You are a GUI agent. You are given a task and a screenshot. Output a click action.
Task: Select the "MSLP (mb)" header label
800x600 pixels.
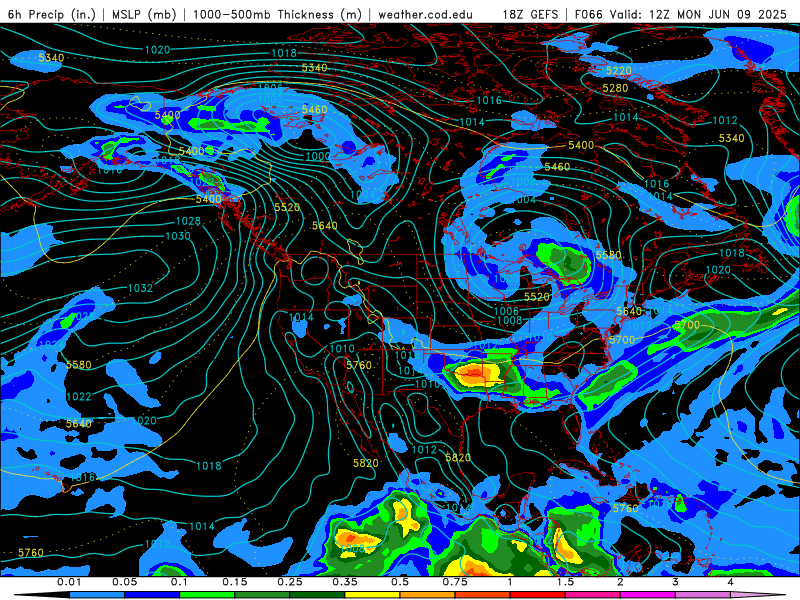(144, 14)
